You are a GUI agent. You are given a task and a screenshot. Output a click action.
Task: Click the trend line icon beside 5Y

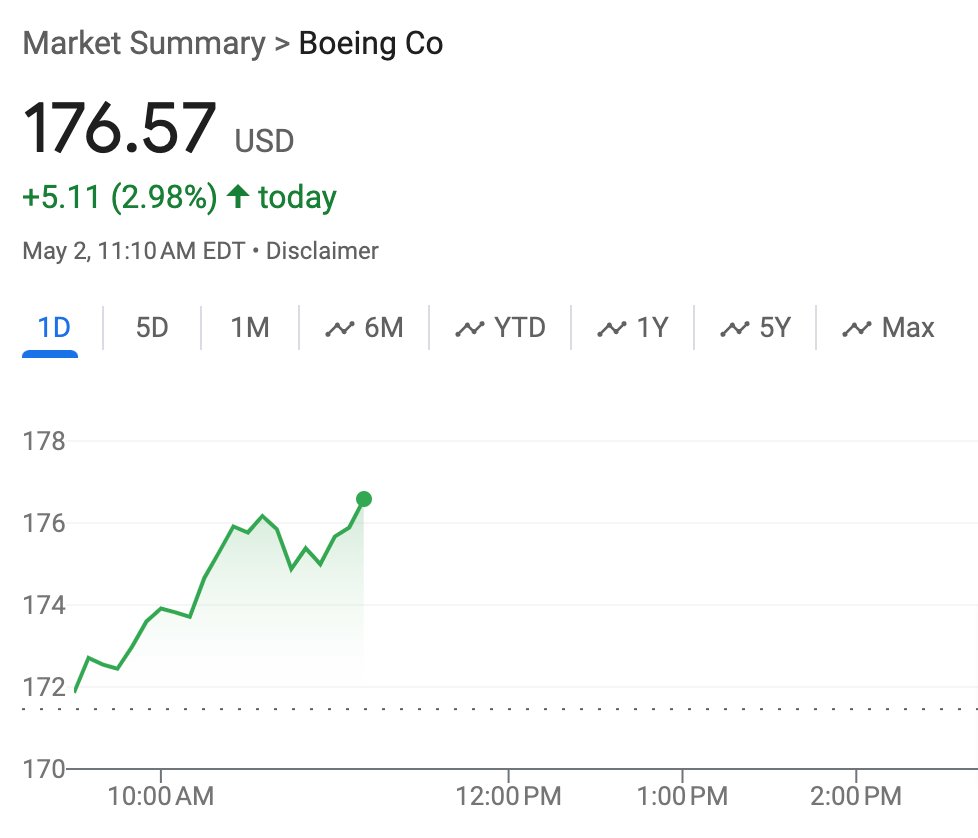pyautogui.click(x=735, y=328)
